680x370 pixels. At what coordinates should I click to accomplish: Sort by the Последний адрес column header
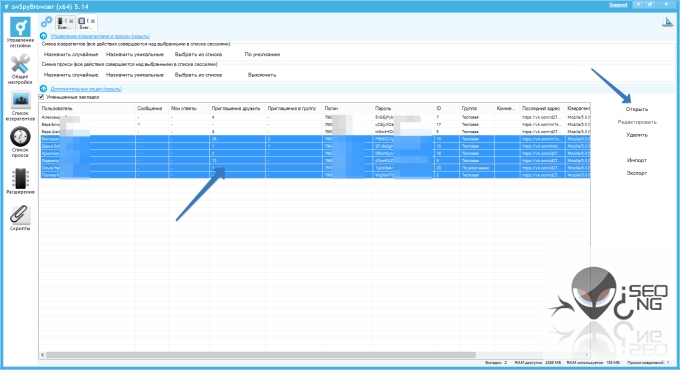click(x=542, y=108)
